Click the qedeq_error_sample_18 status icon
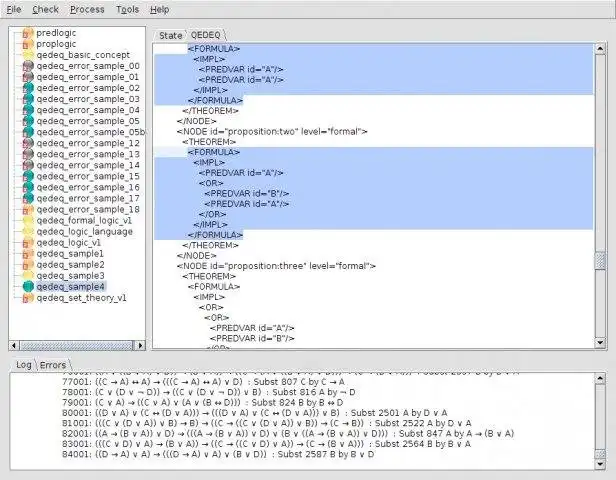The height and width of the screenshot is (480, 616). (x=28, y=209)
